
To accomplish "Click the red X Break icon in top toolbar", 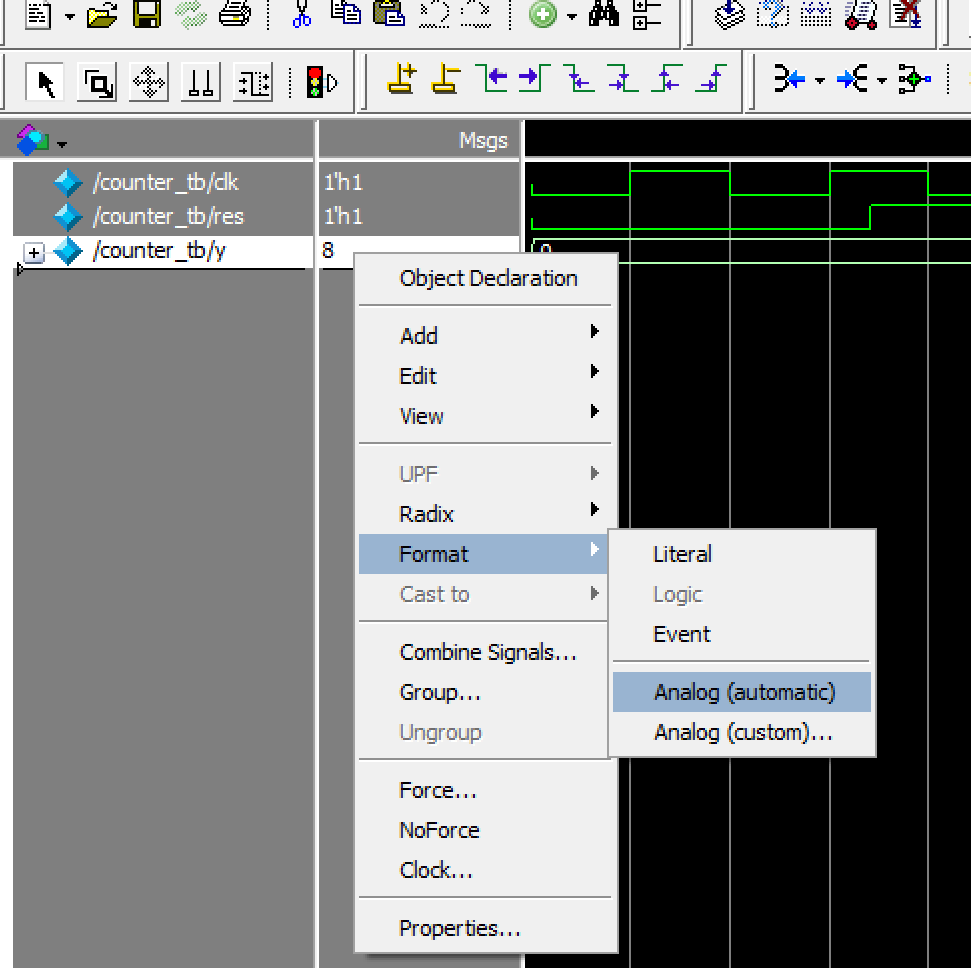I will [905, 14].
